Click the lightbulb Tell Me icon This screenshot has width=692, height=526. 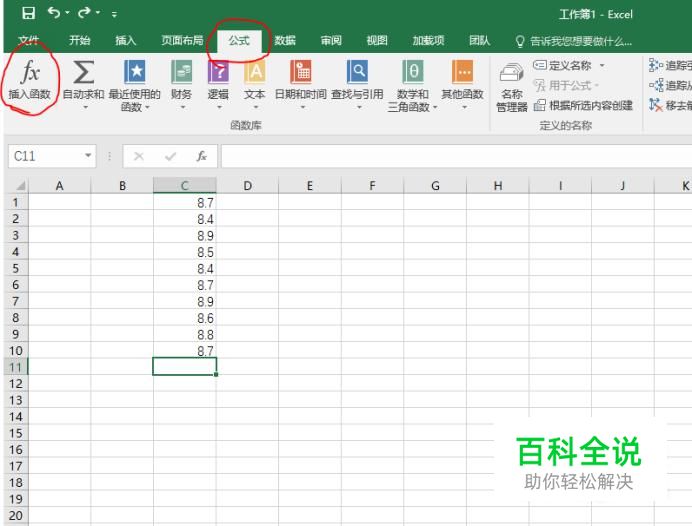pyautogui.click(x=520, y=41)
